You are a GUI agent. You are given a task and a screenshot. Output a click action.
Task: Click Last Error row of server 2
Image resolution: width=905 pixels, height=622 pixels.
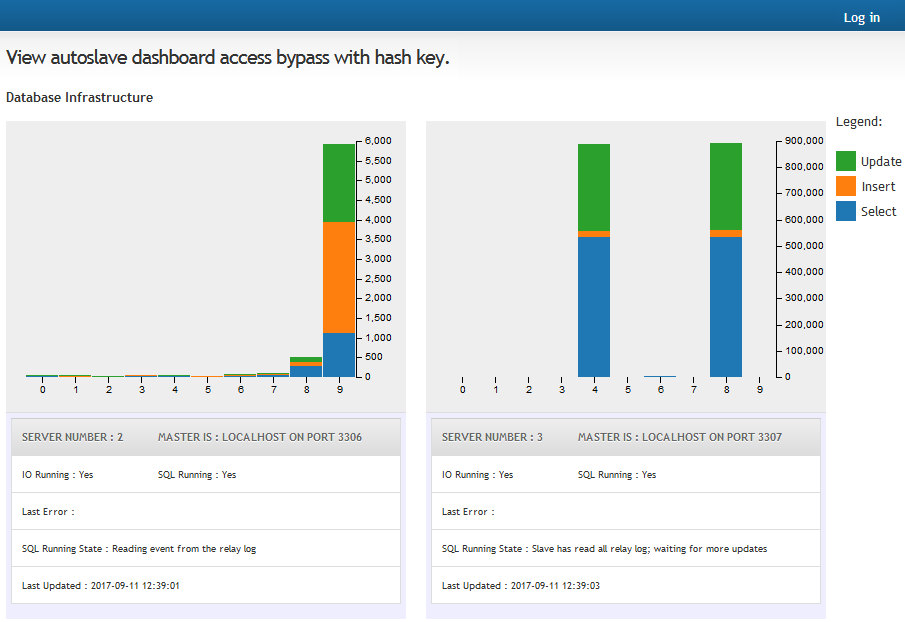(x=206, y=511)
